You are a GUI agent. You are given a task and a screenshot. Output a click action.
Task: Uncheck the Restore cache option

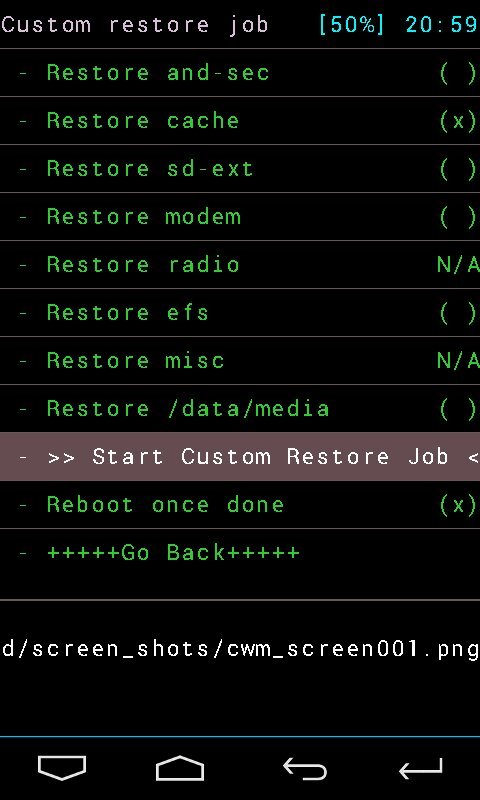[x=458, y=121]
